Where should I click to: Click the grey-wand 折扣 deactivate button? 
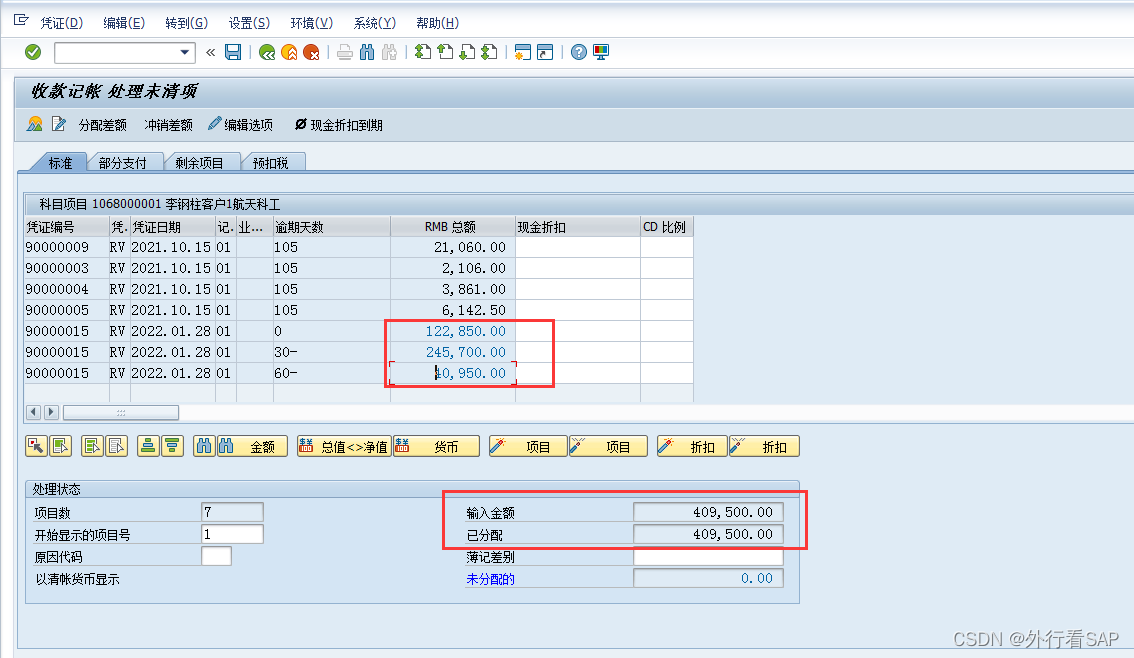[x=764, y=446]
